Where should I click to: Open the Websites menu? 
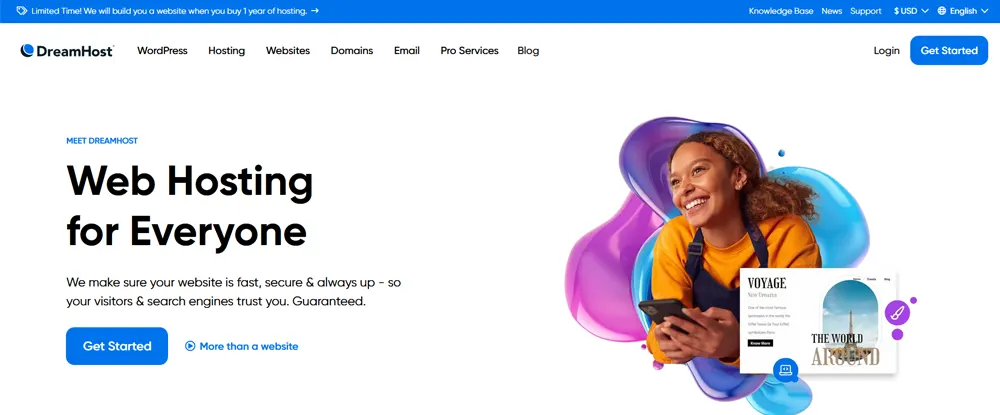click(x=288, y=50)
